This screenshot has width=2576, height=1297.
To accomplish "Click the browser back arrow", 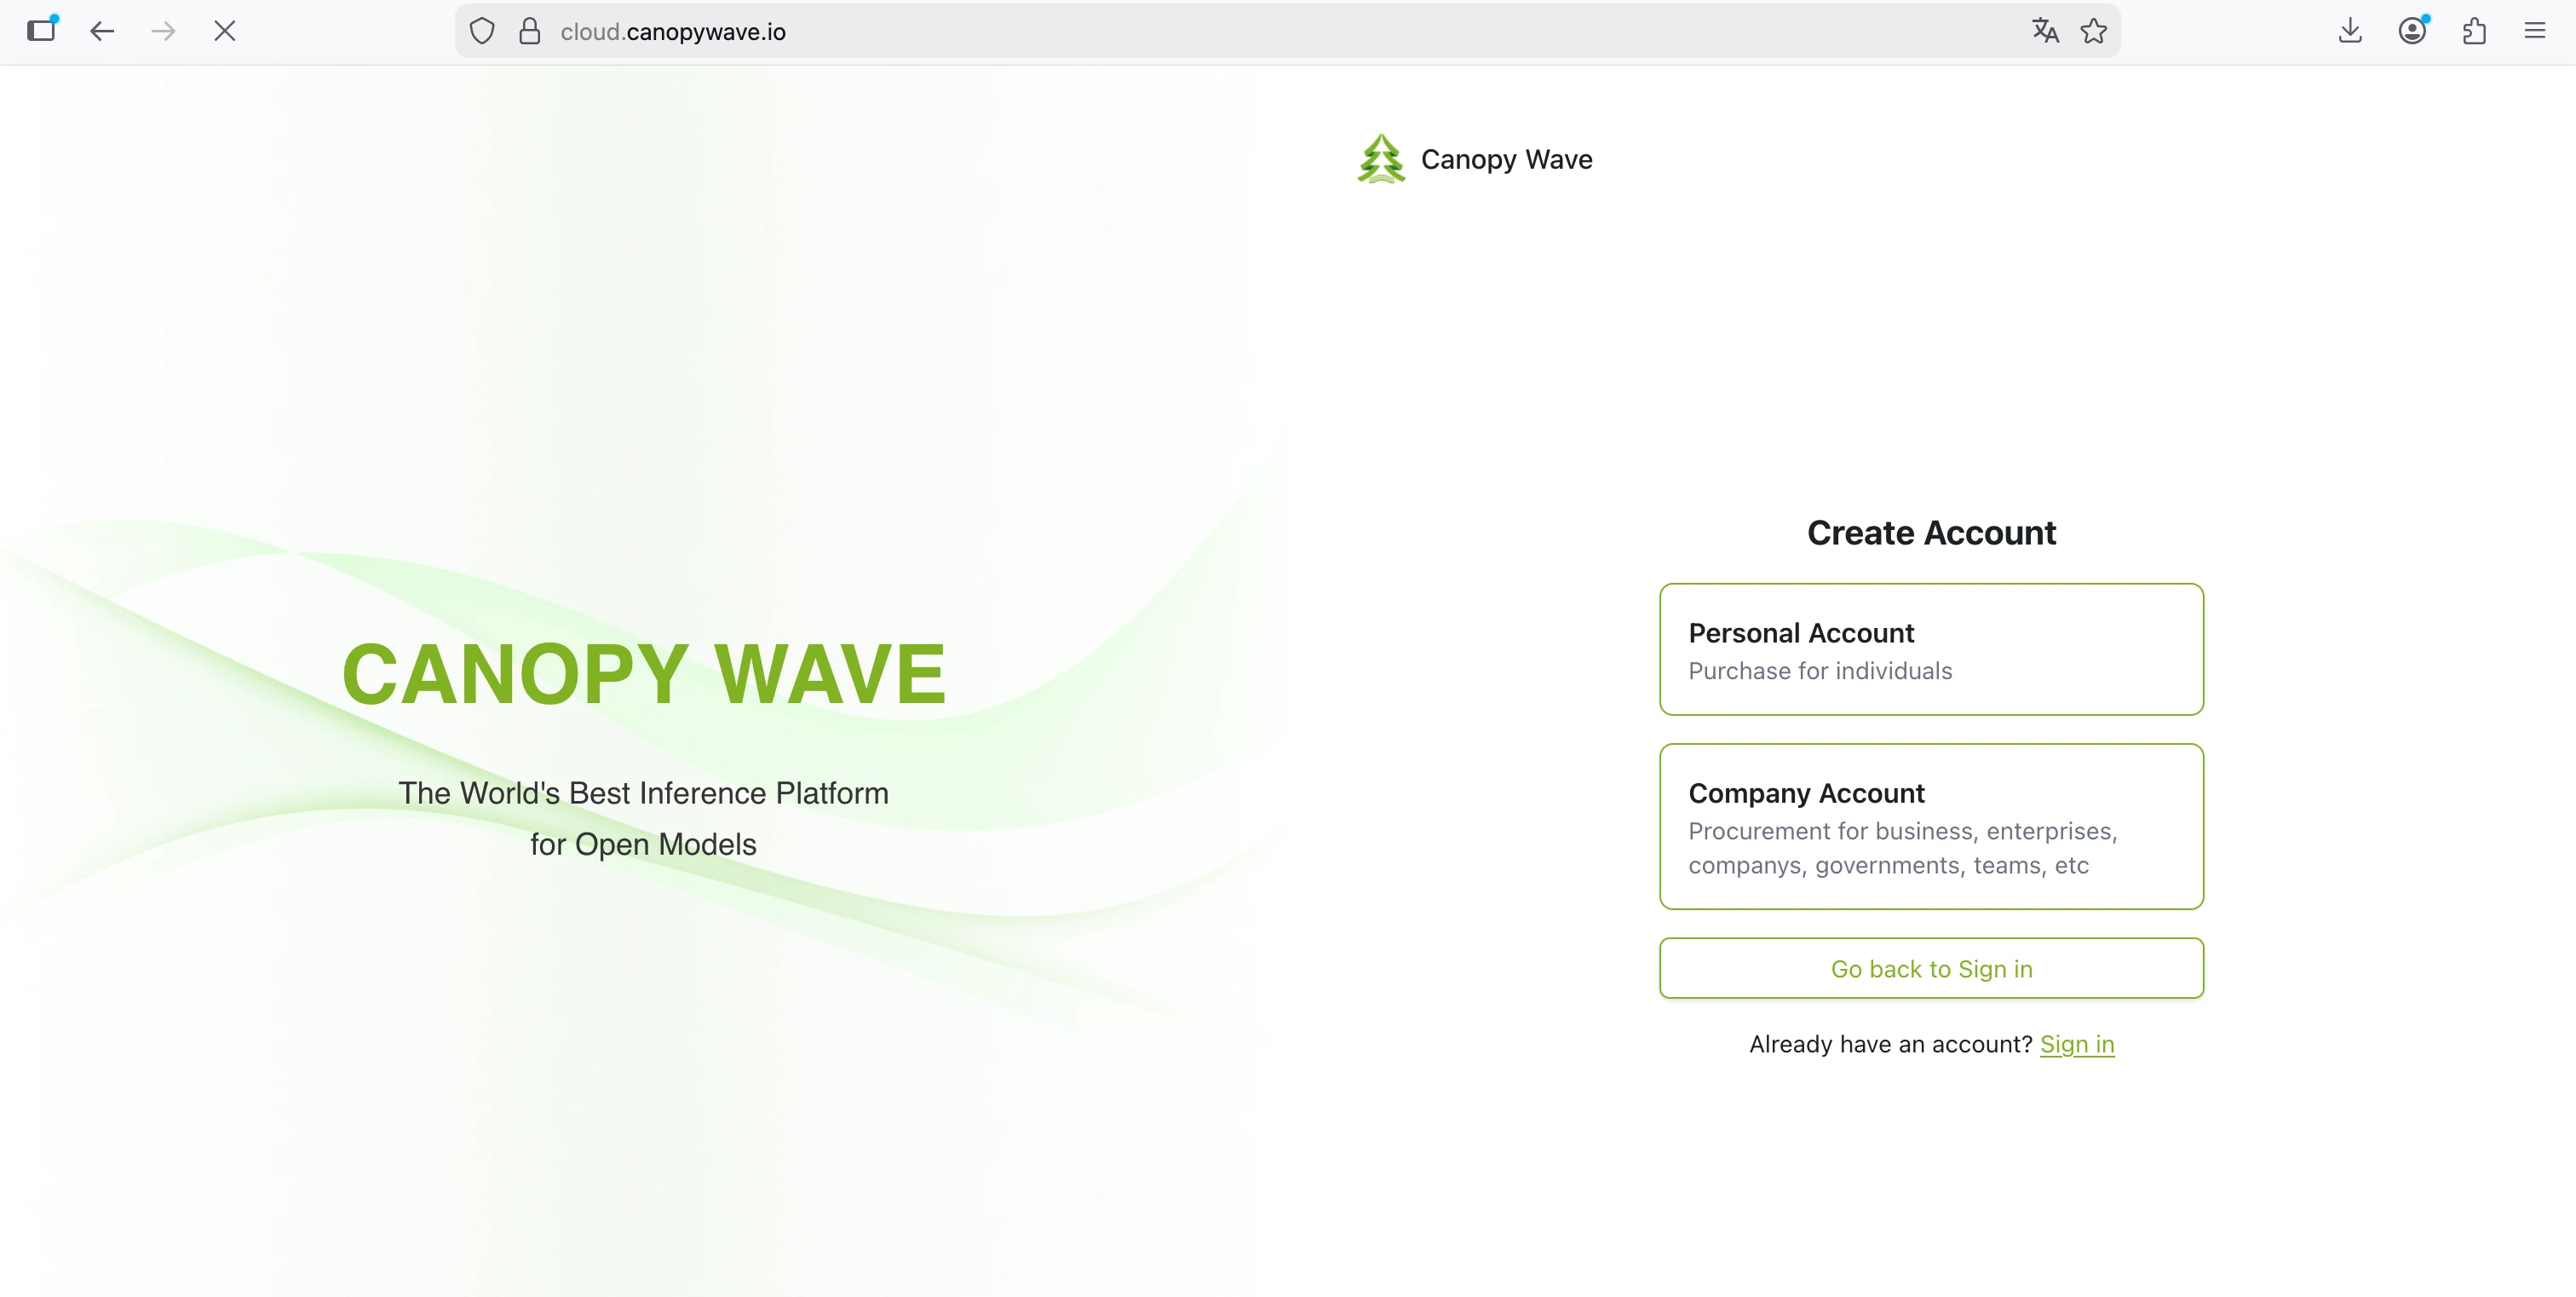I will pos(102,31).
